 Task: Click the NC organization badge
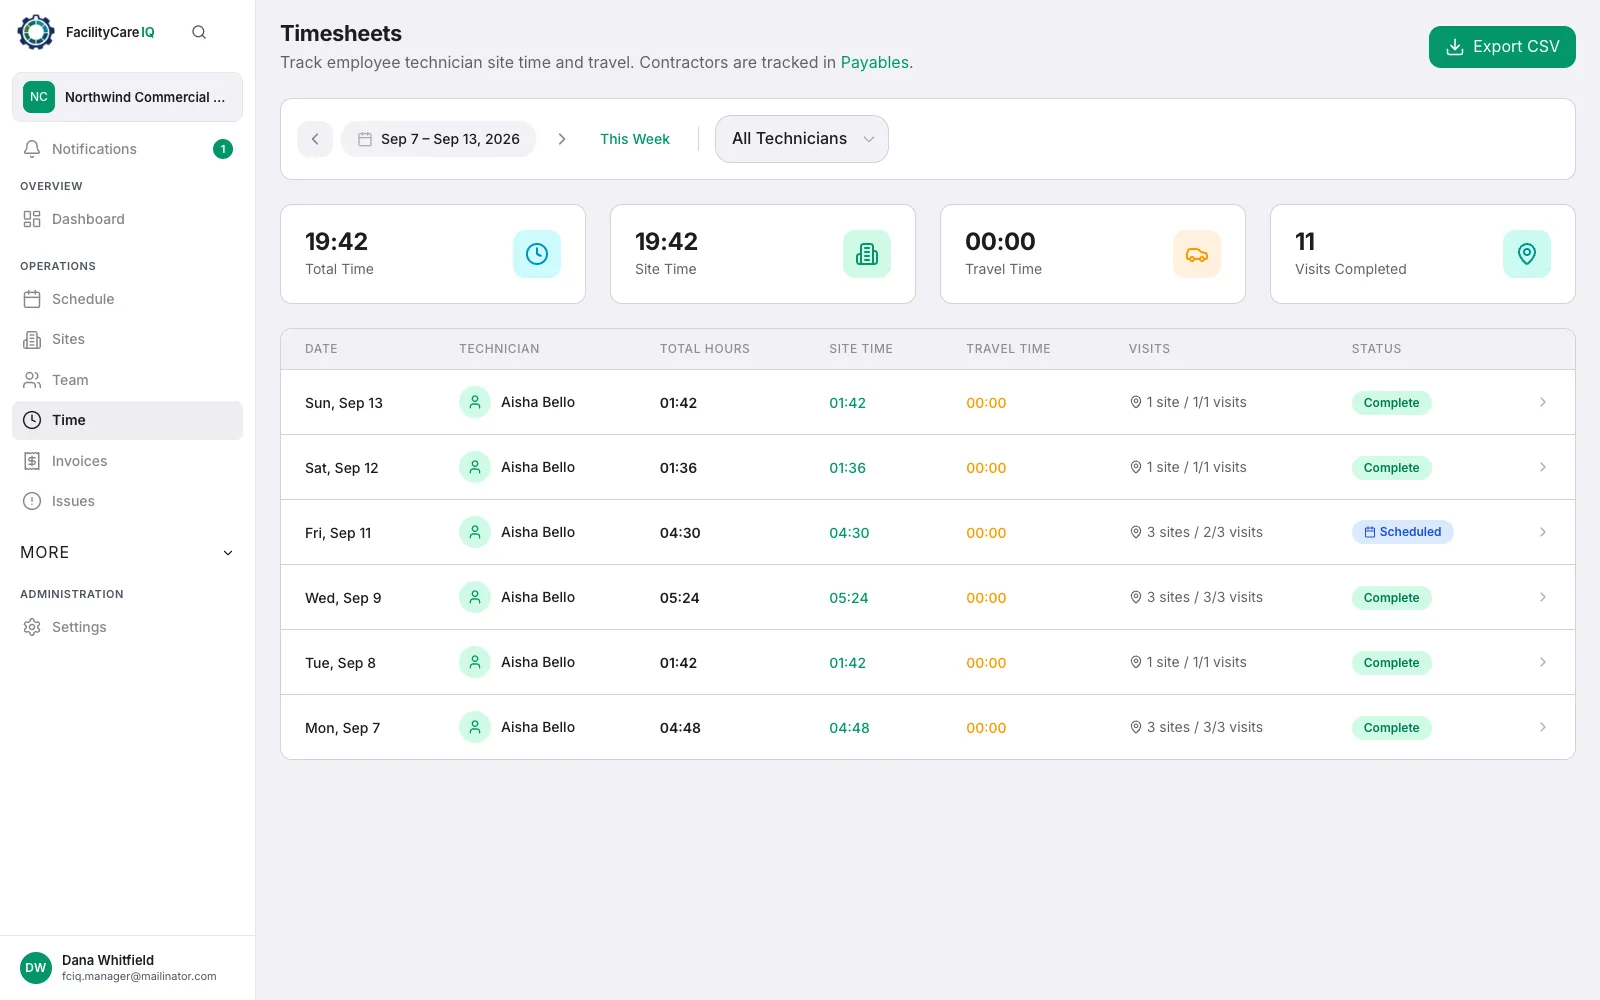[39, 97]
